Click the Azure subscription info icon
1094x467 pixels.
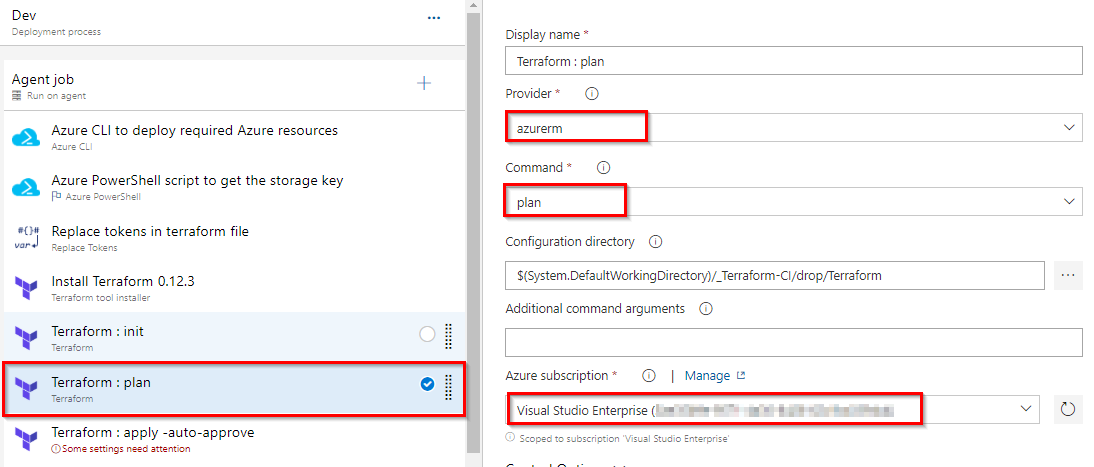649,376
